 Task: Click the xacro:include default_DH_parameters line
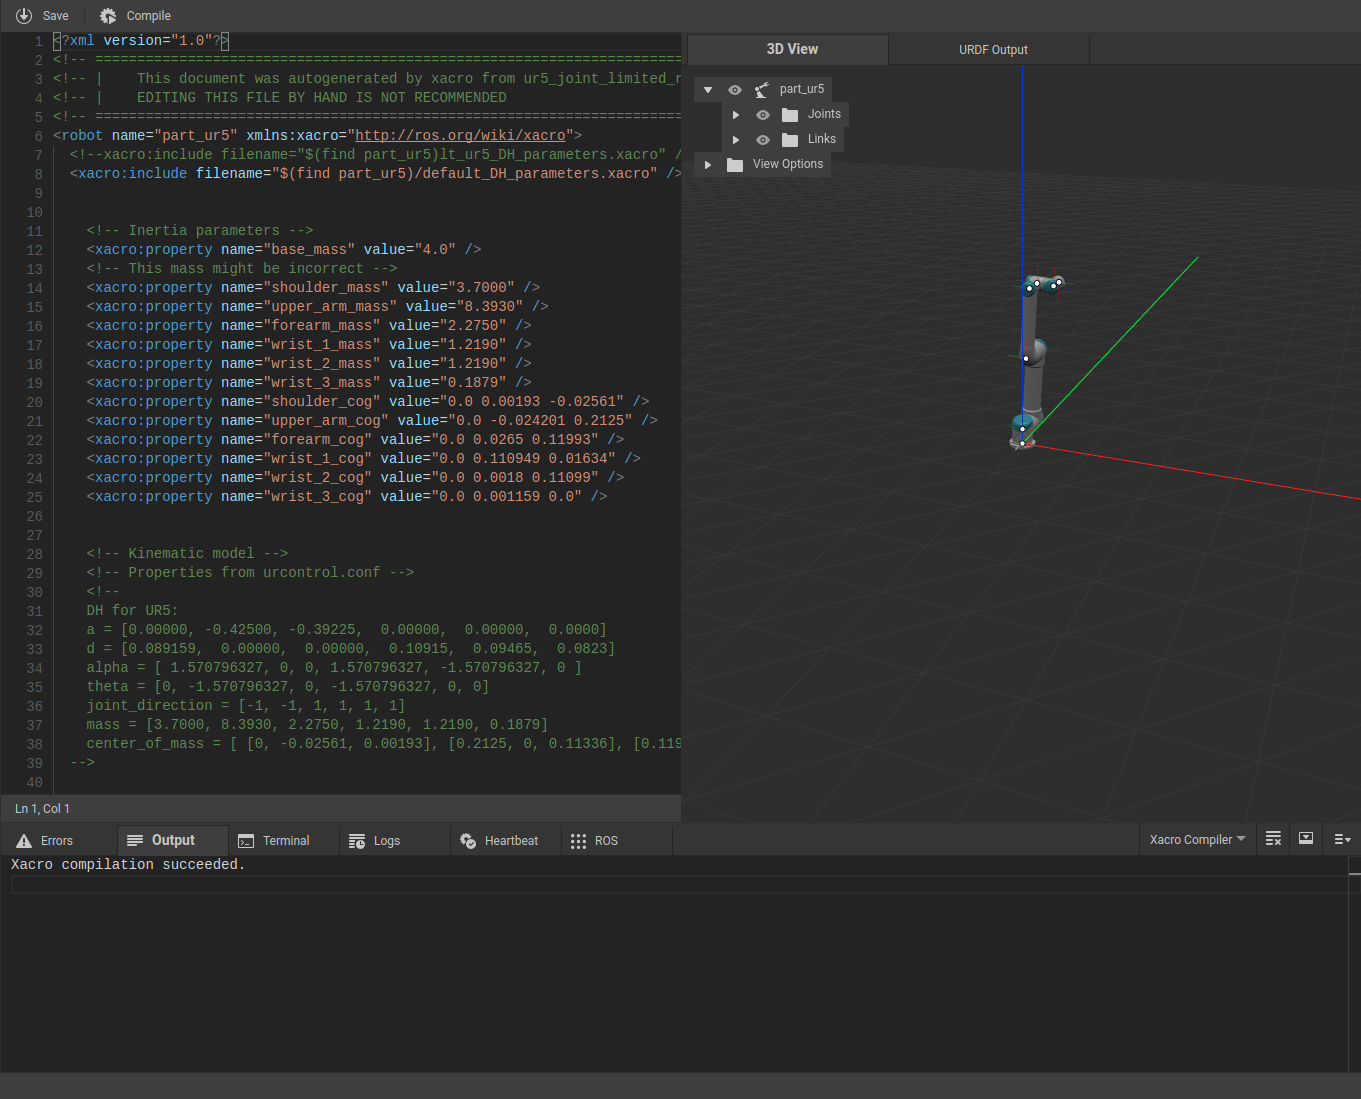[x=375, y=173]
